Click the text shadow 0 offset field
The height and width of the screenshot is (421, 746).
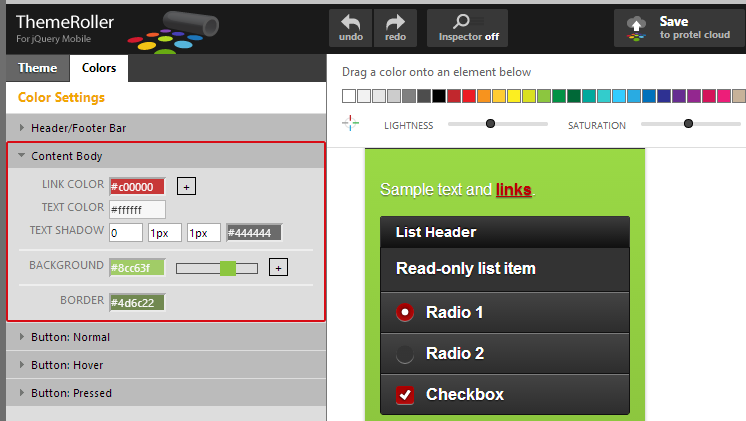(126, 233)
